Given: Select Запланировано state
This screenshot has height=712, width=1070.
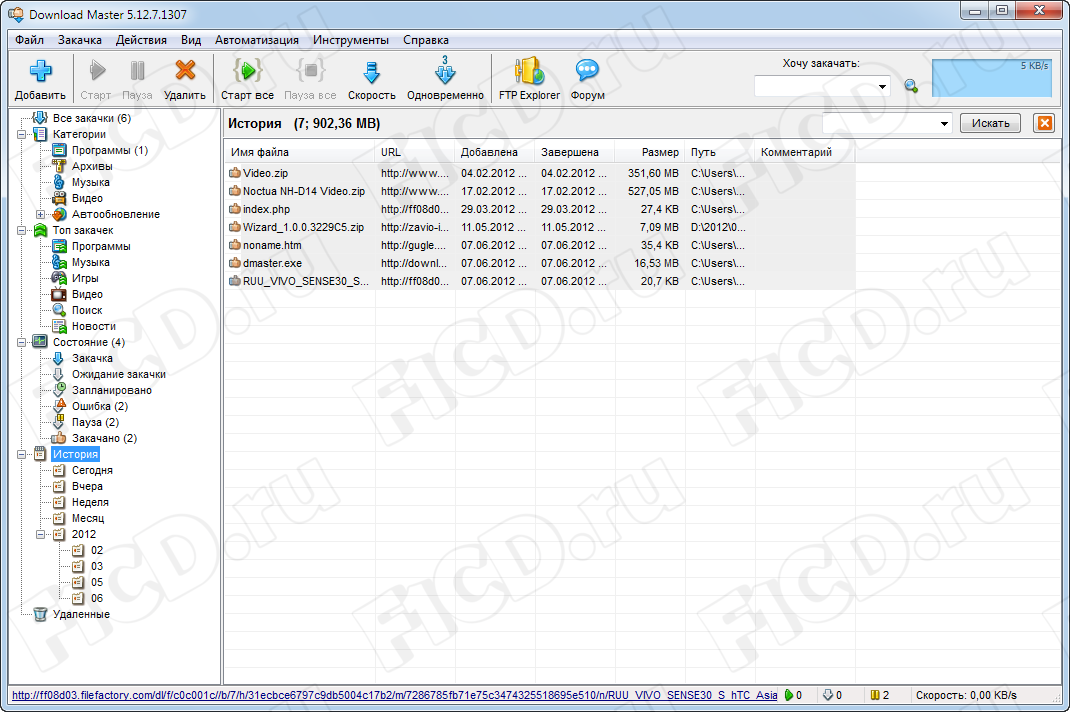Looking at the screenshot, I should tap(112, 390).
